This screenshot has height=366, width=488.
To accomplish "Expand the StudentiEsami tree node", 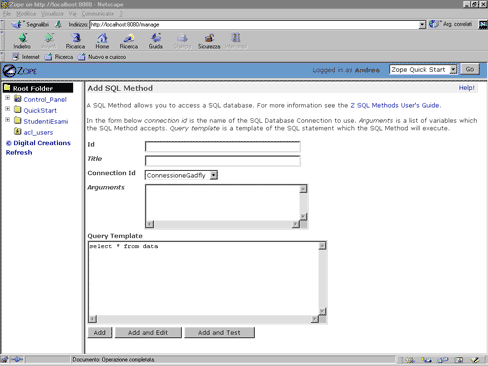I will click(8, 120).
